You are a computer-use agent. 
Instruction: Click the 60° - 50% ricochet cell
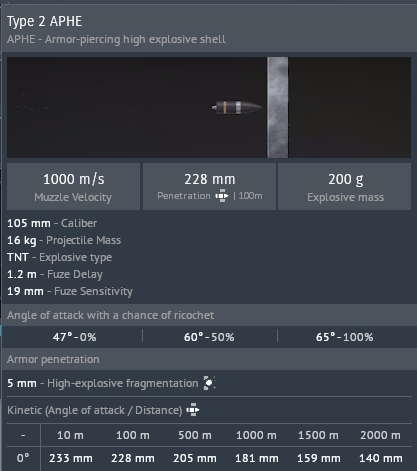209,337
